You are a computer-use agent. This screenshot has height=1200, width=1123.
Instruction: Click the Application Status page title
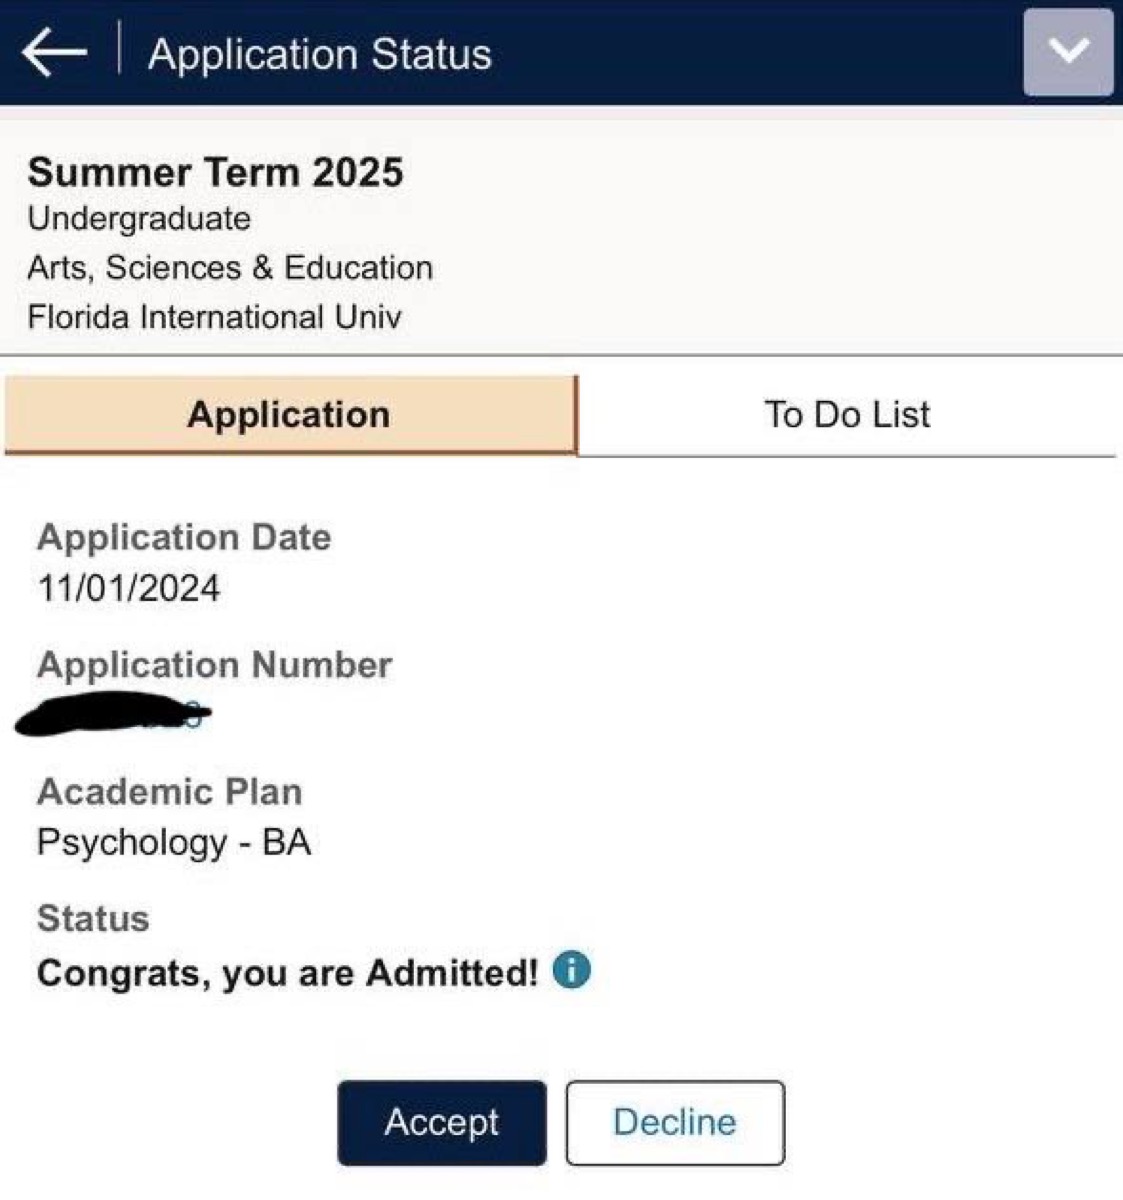tap(320, 54)
